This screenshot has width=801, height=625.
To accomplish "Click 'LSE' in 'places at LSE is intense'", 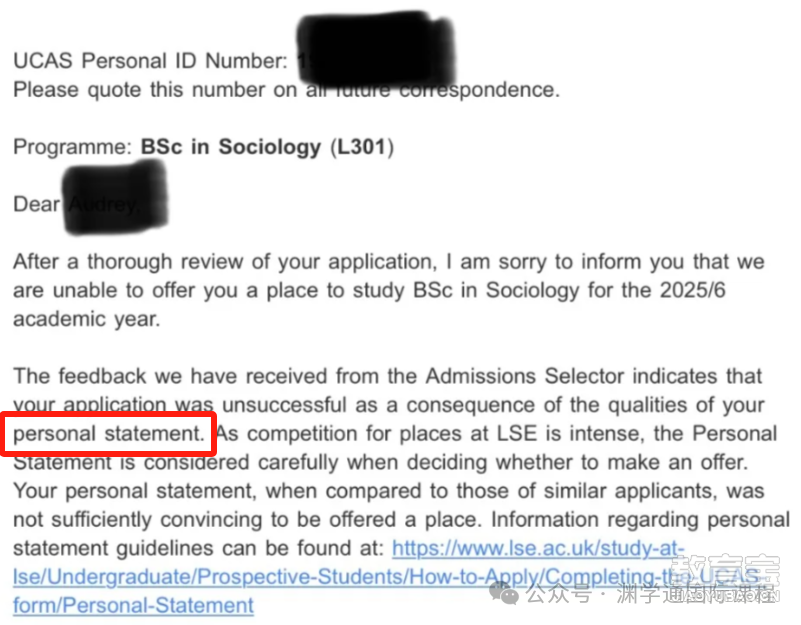I will click(517, 434).
